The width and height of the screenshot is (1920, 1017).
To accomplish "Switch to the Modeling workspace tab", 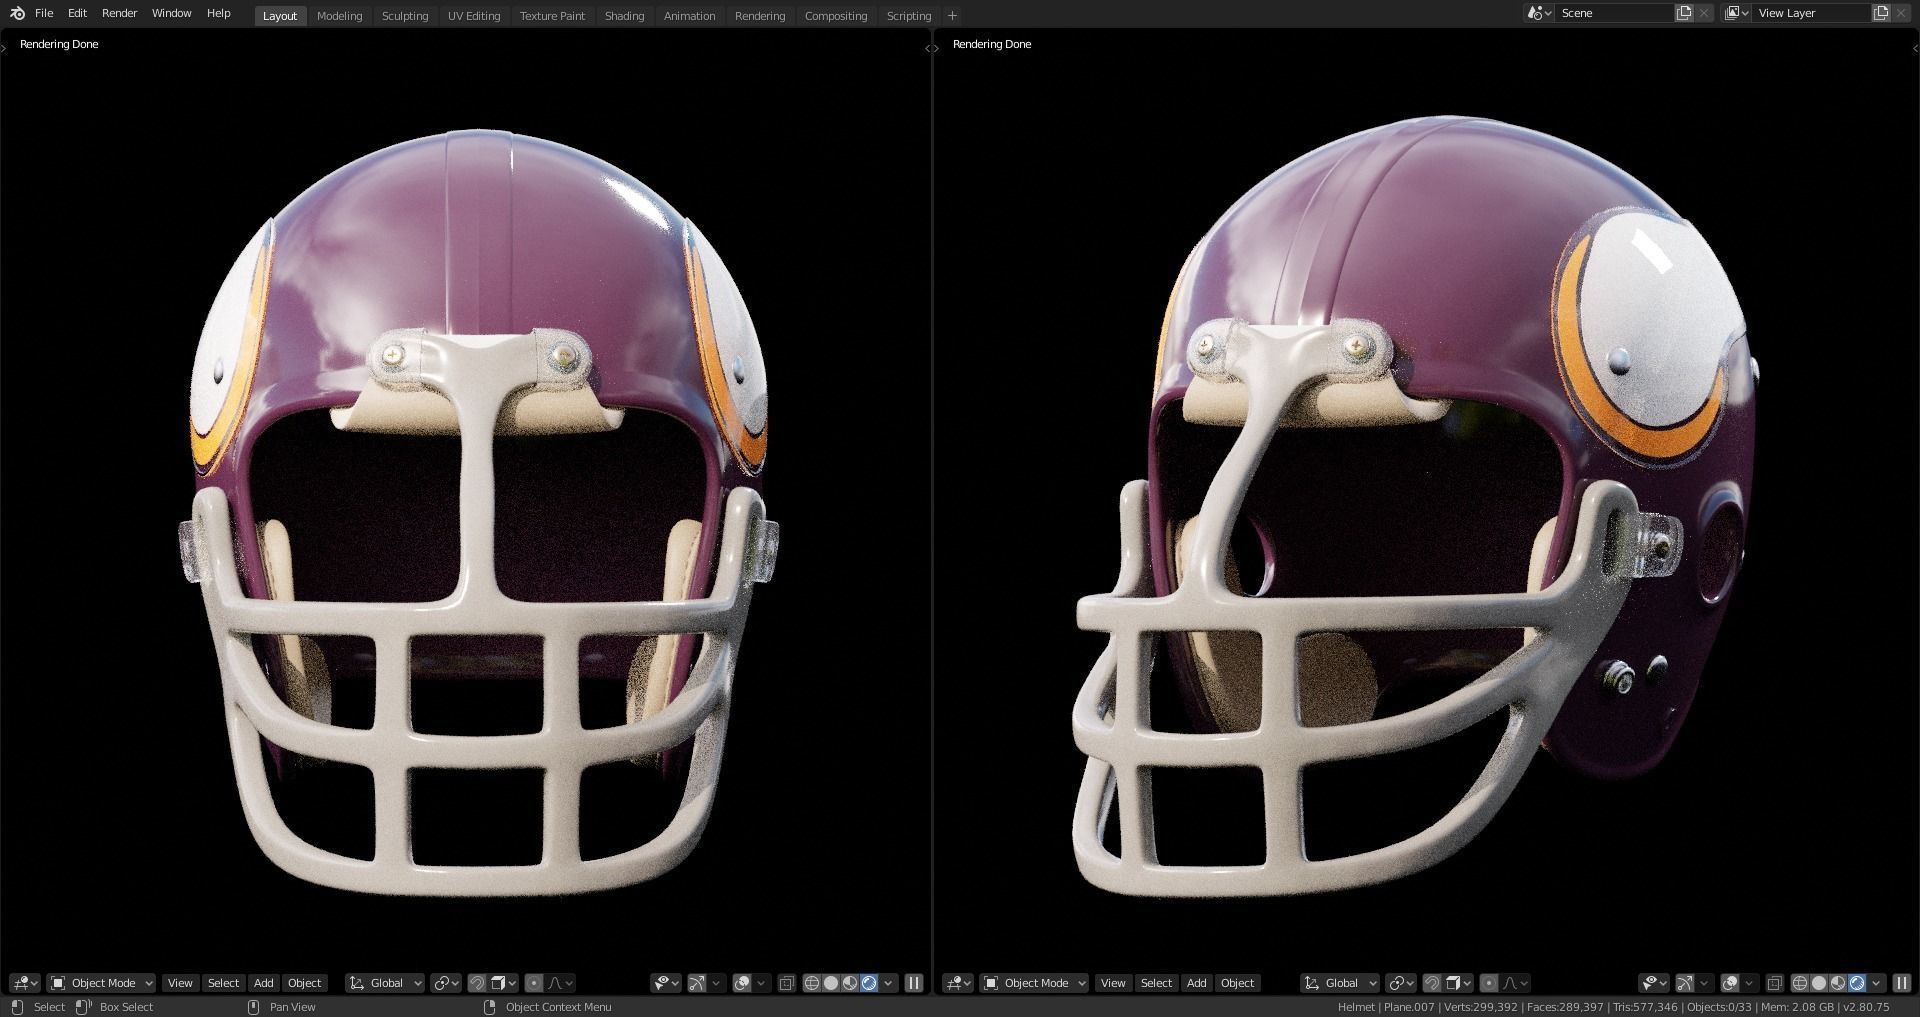I will coord(339,16).
